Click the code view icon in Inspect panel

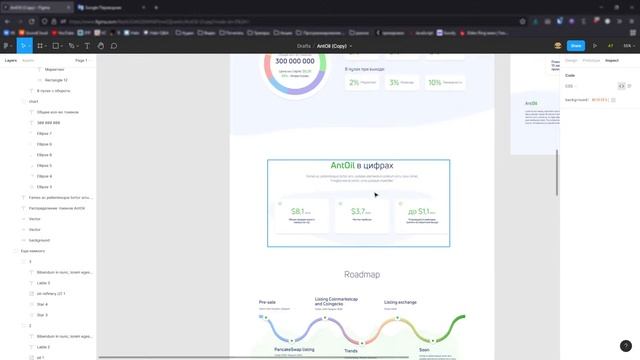coord(621,86)
